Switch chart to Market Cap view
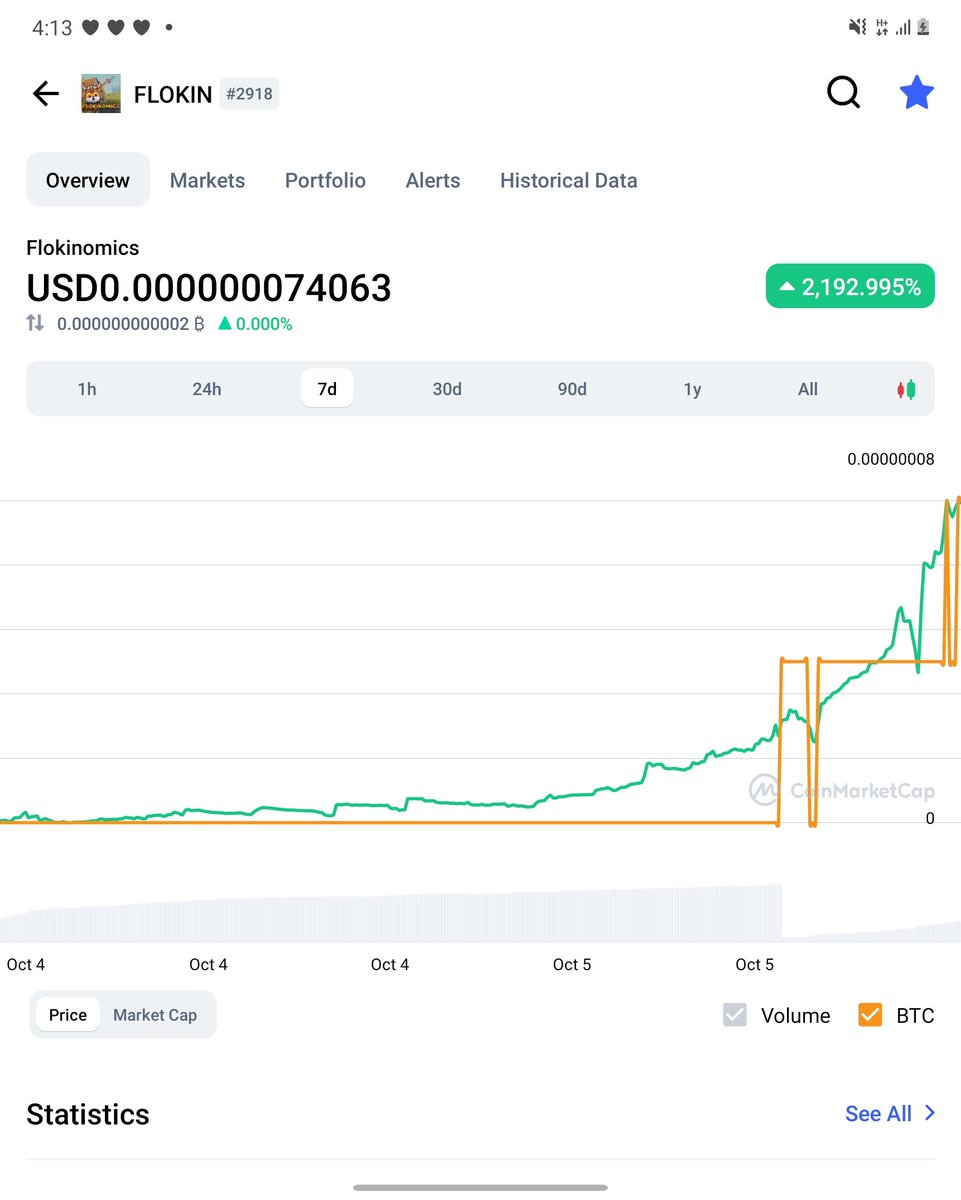Screen dimensions: 961x1200 pyautogui.click(x=155, y=1015)
